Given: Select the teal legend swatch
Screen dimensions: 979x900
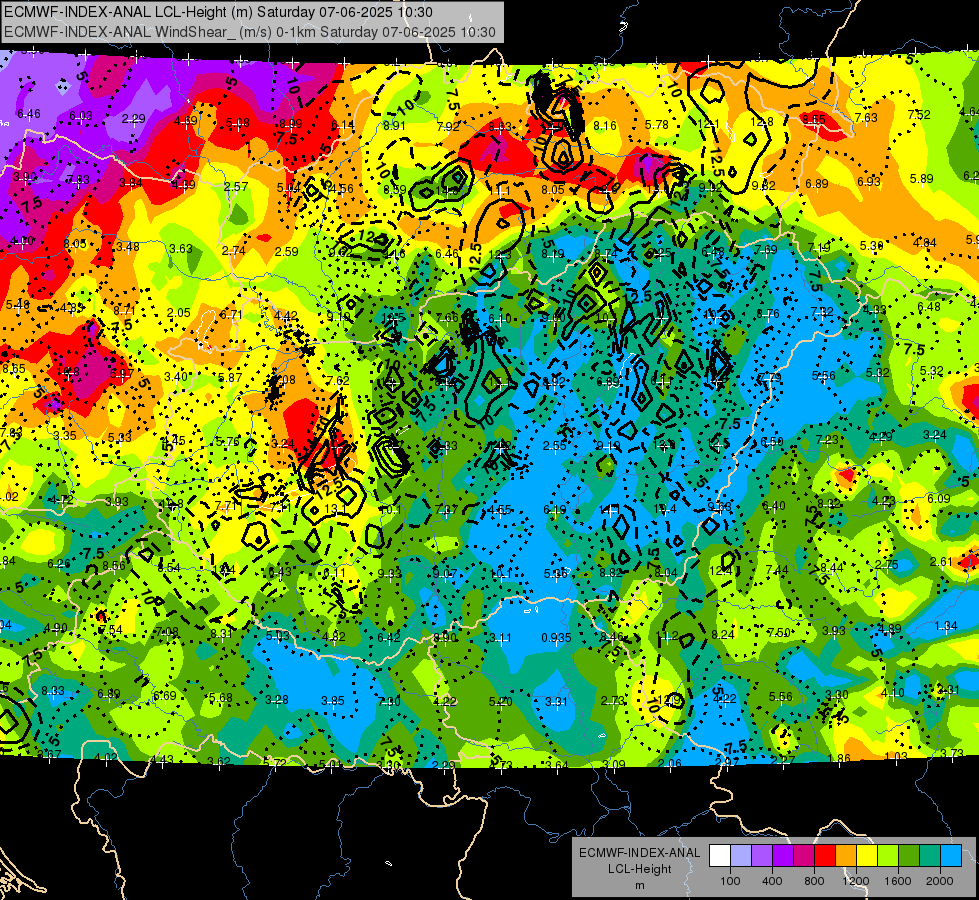Looking at the screenshot, I should click(930, 855).
